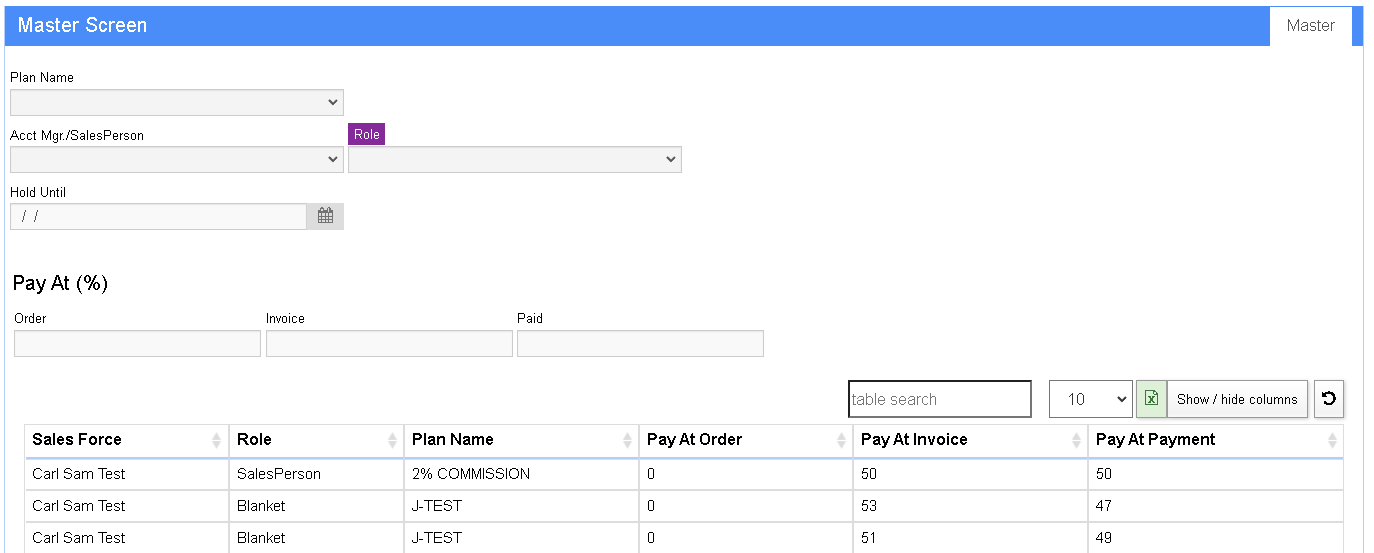The image size is (1374, 553).
Task: Open the Hold Until calendar picker
Action: click(x=325, y=216)
